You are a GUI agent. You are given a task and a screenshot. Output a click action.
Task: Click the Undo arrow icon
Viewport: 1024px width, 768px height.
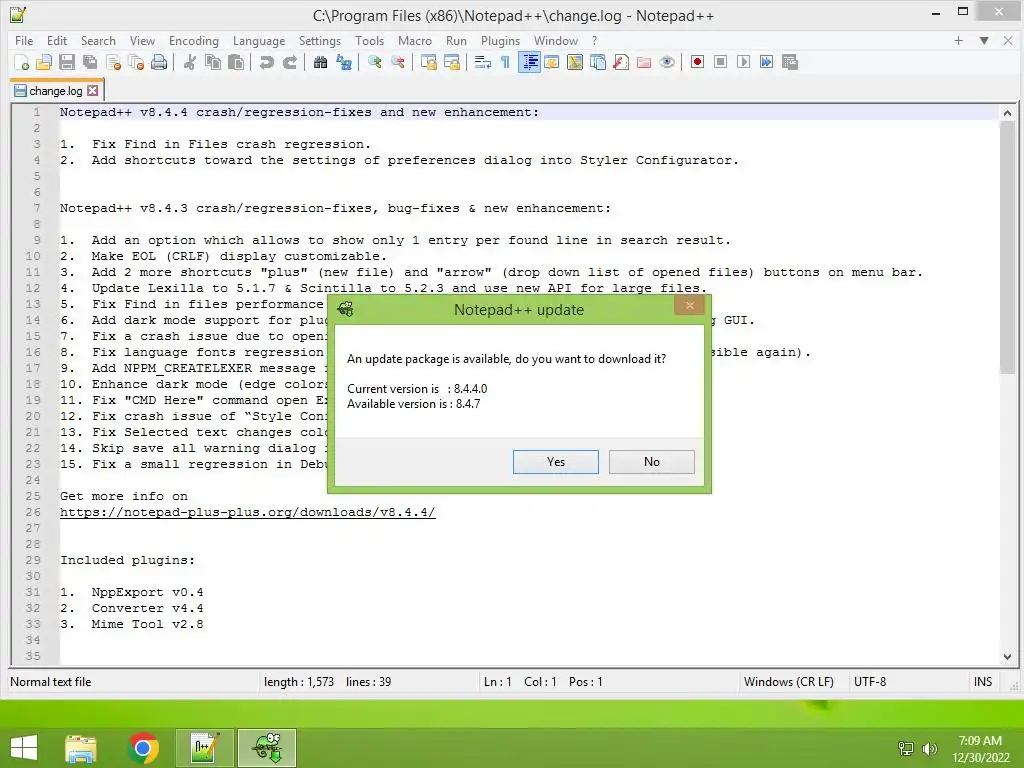pos(266,62)
